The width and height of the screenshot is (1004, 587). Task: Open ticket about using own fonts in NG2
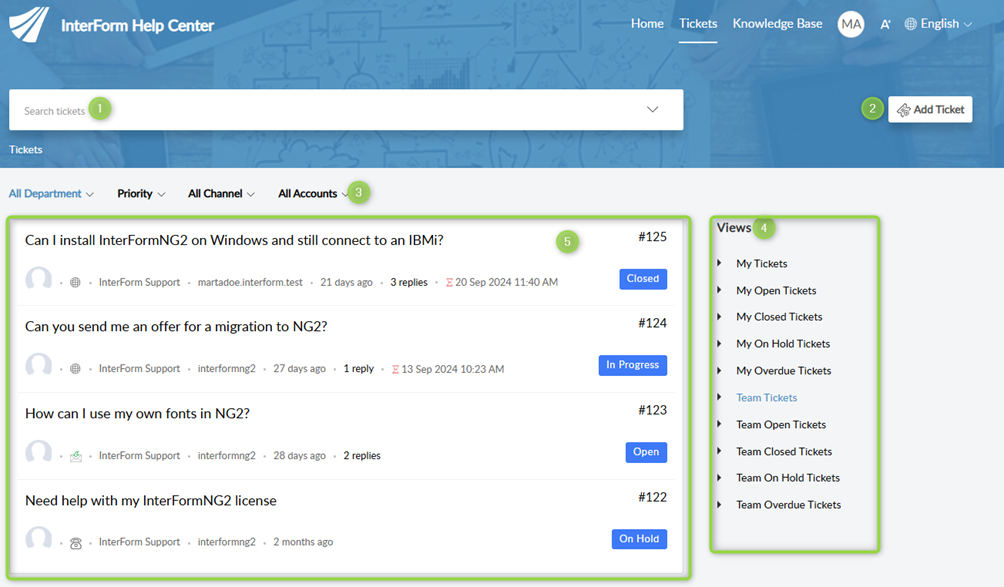pyautogui.click(x=137, y=414)
